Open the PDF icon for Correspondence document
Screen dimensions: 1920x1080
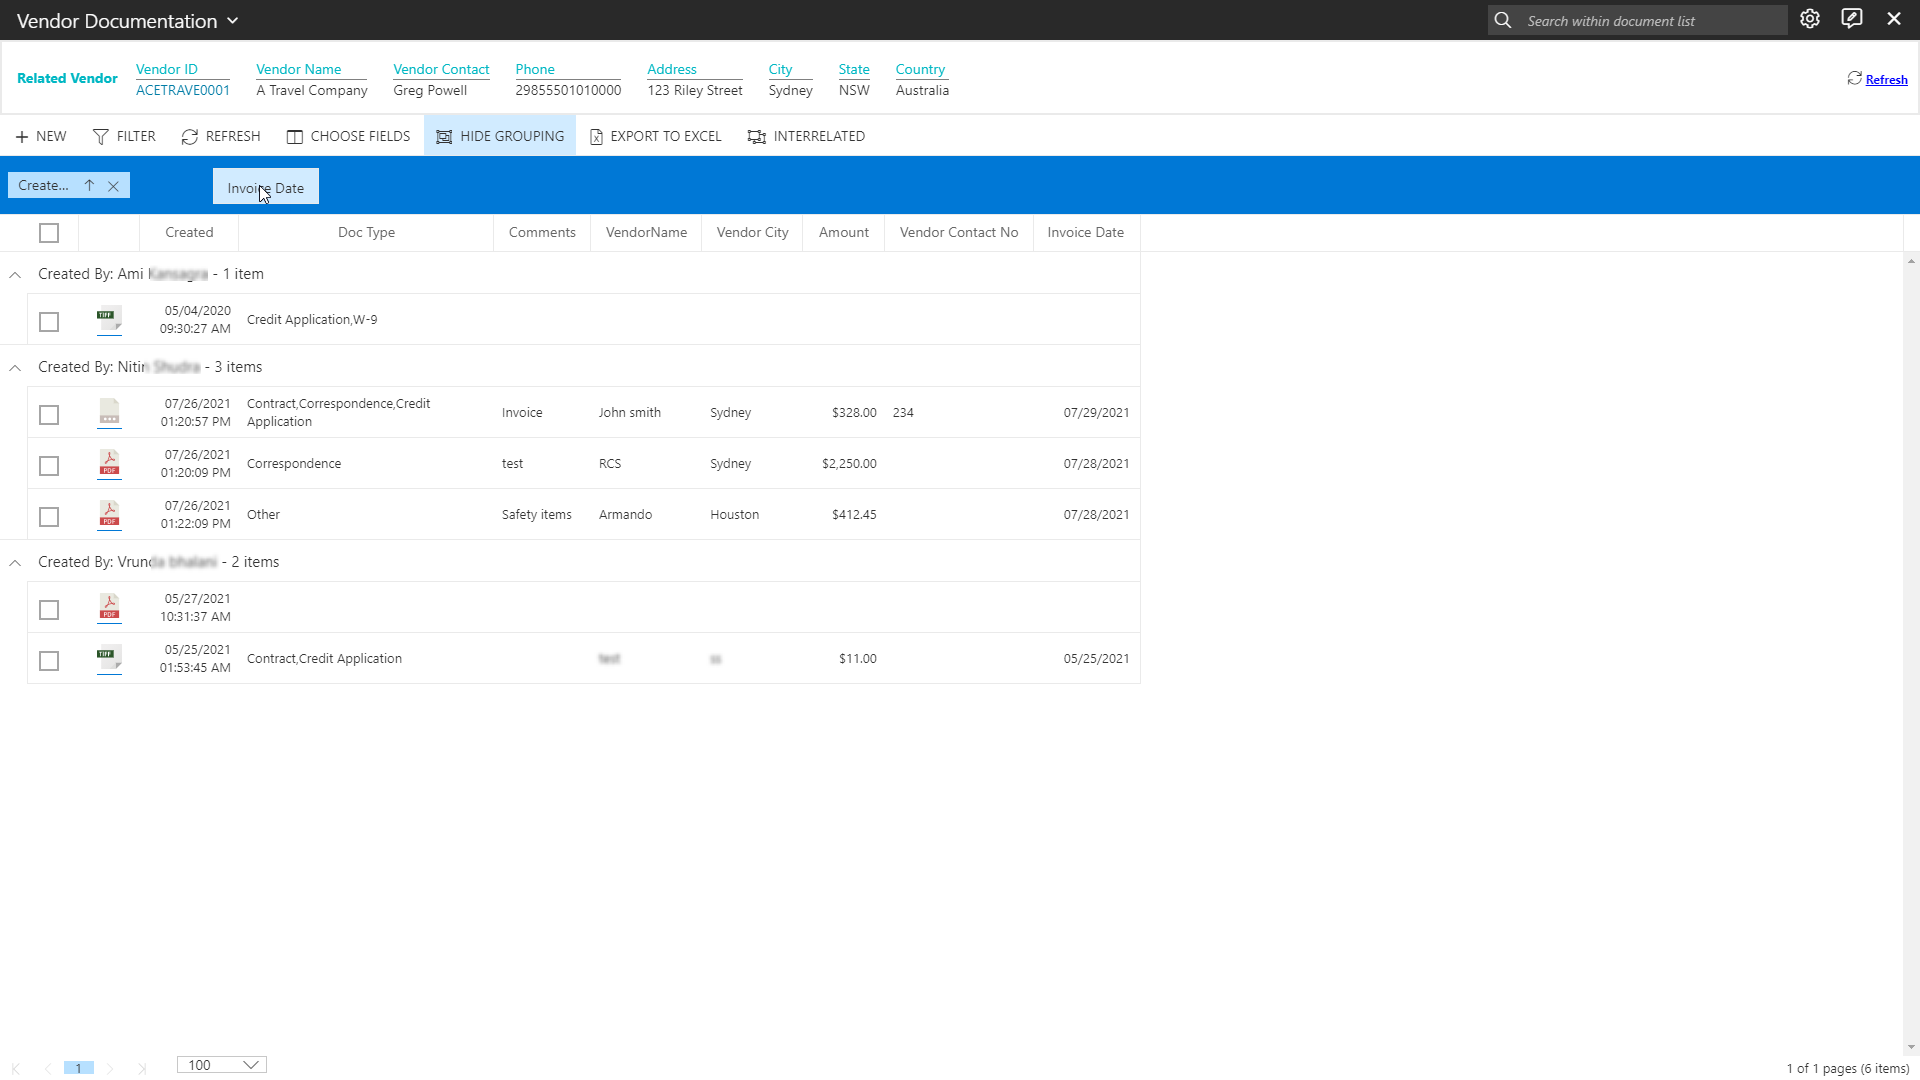pos(109,464)
